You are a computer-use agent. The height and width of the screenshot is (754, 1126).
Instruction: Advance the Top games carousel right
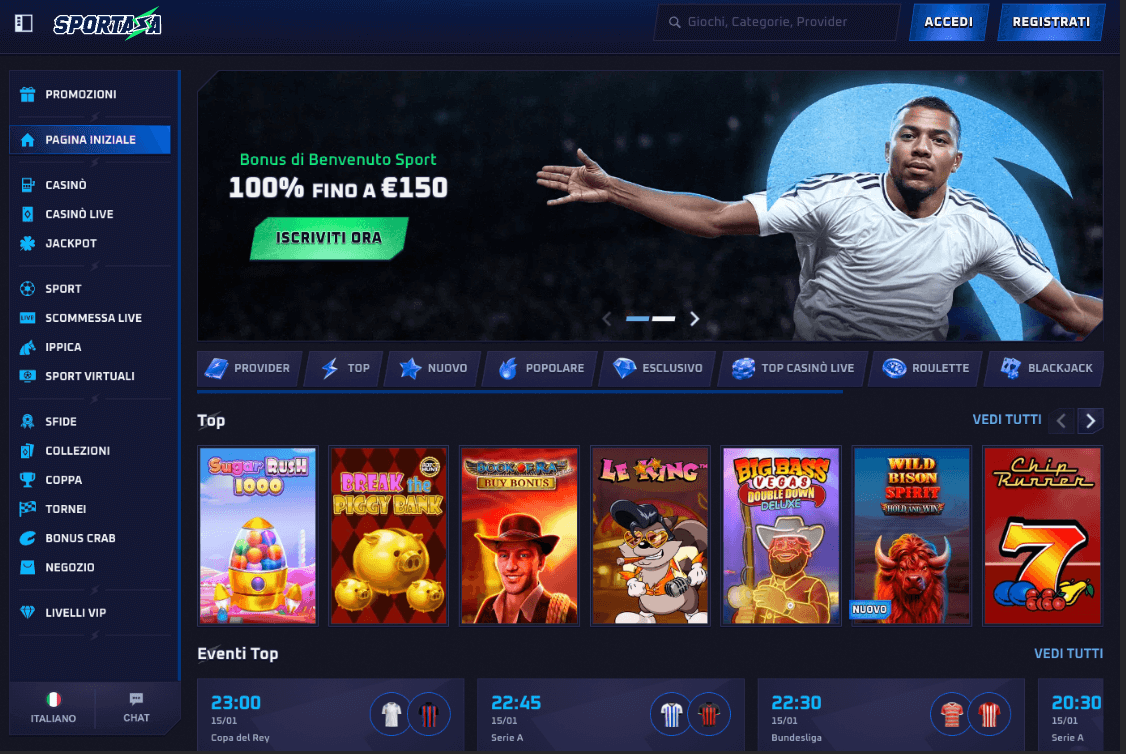[x=1090, y=421]
